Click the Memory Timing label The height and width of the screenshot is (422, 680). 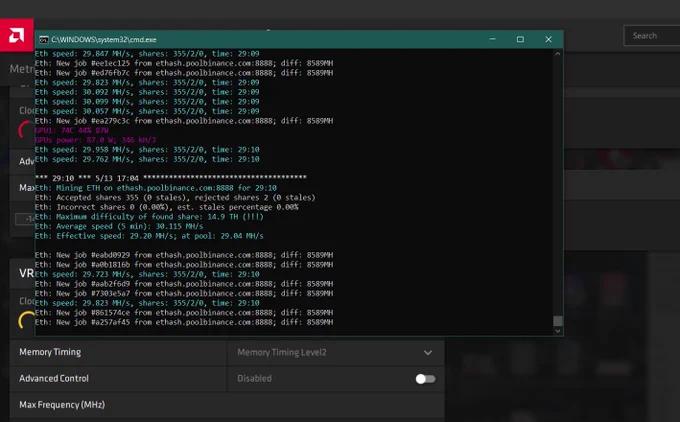click(x=50, y=352)
